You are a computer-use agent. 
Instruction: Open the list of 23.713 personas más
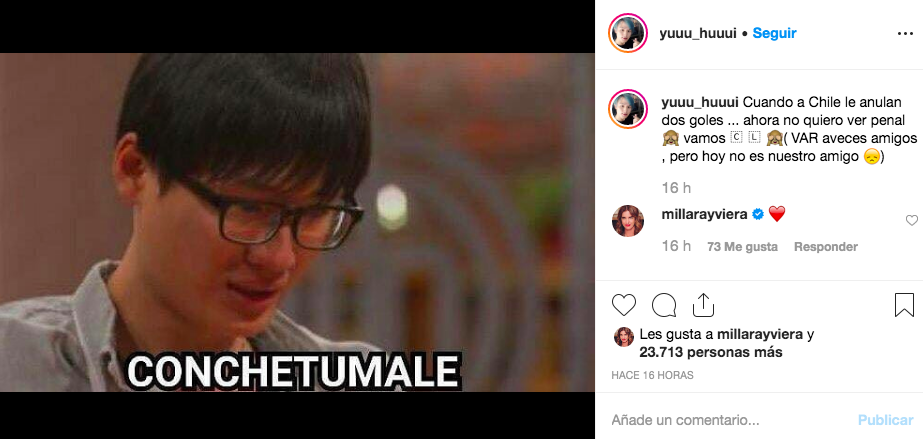point(711,352)
